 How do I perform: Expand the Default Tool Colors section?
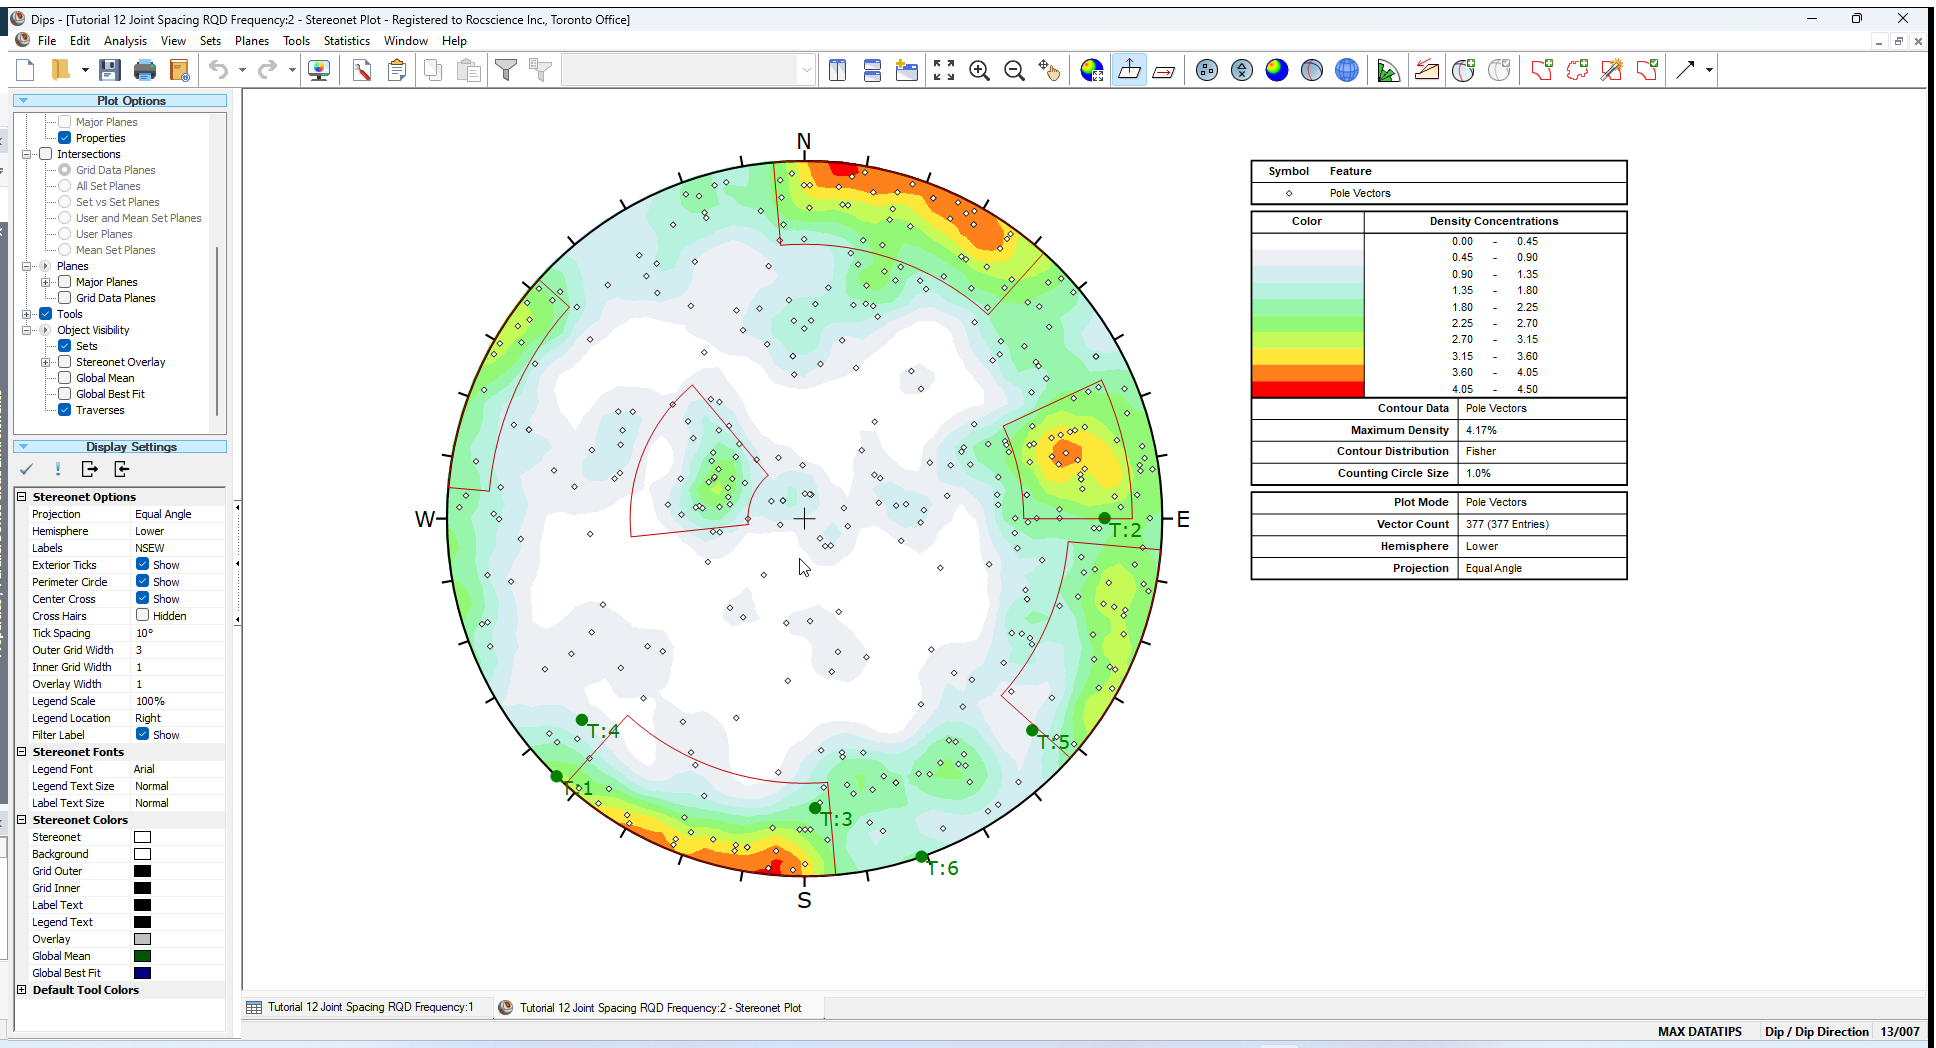pyautogui.click(x=22, y=990)
